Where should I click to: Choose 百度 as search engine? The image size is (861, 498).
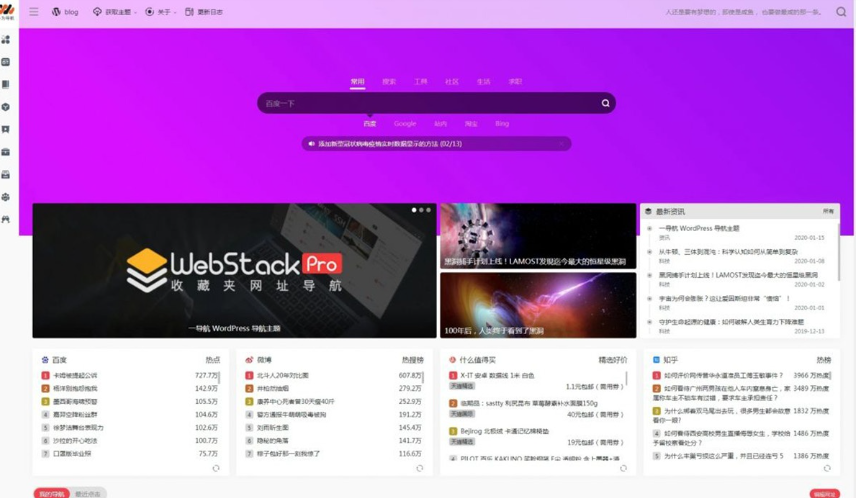point(370,124)
